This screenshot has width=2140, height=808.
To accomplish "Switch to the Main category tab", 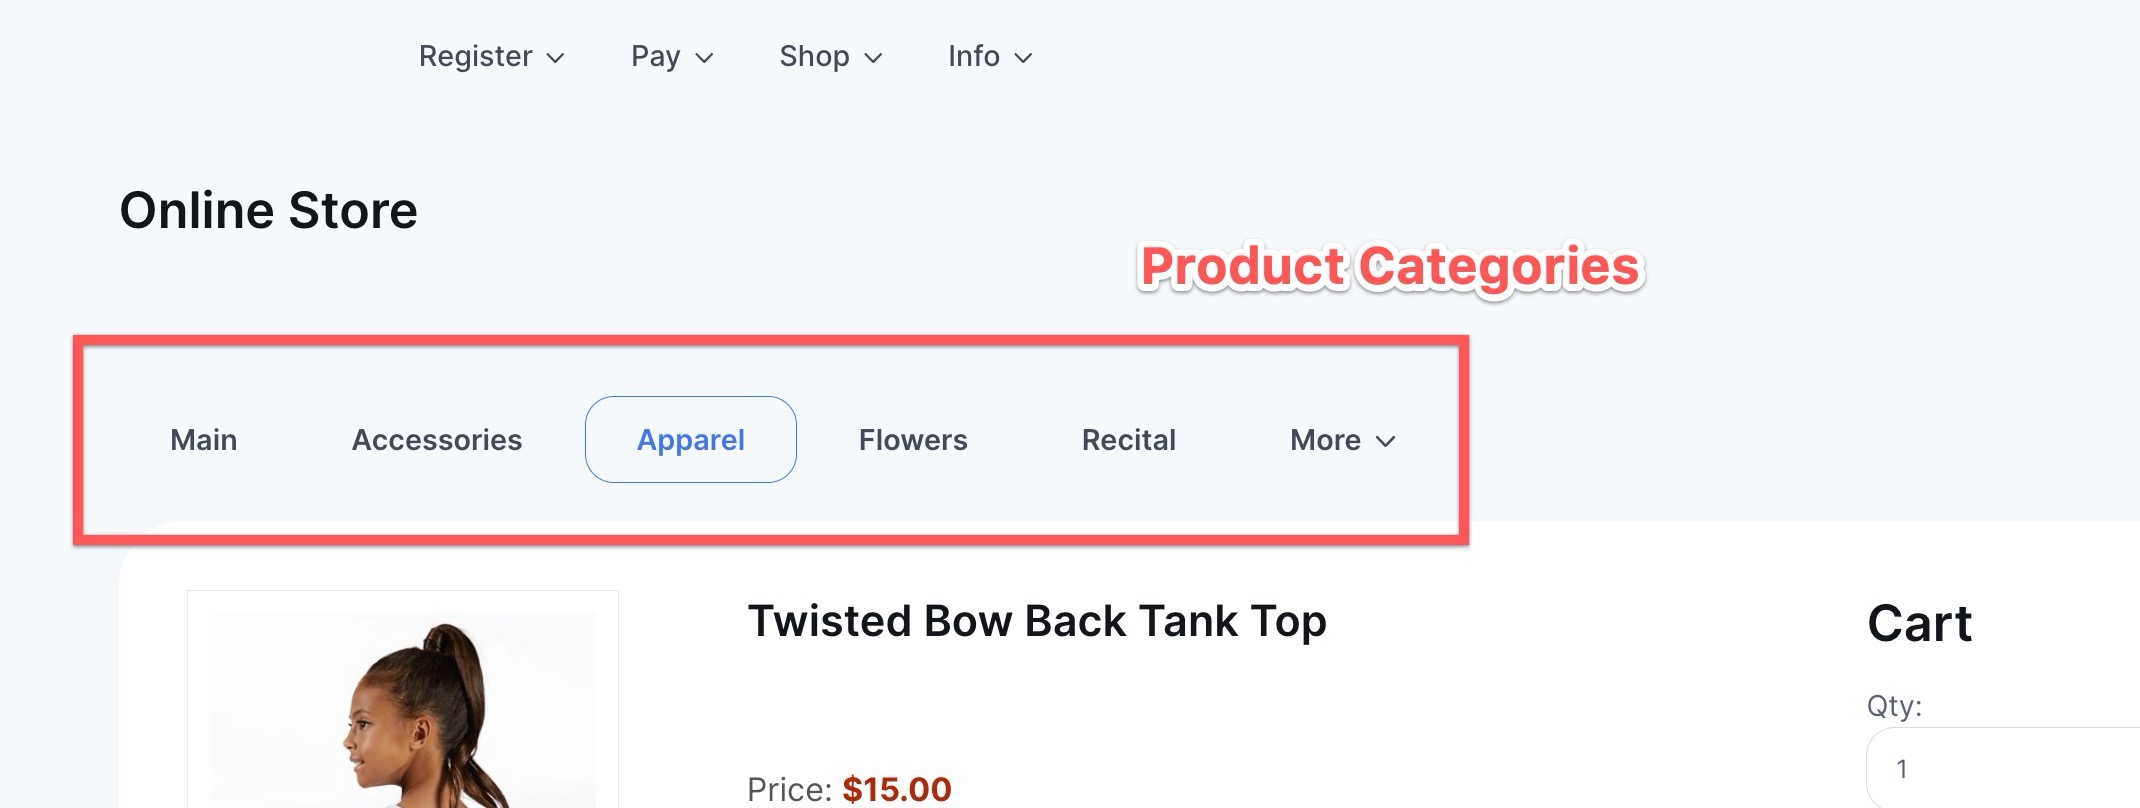I will [204, 440].
